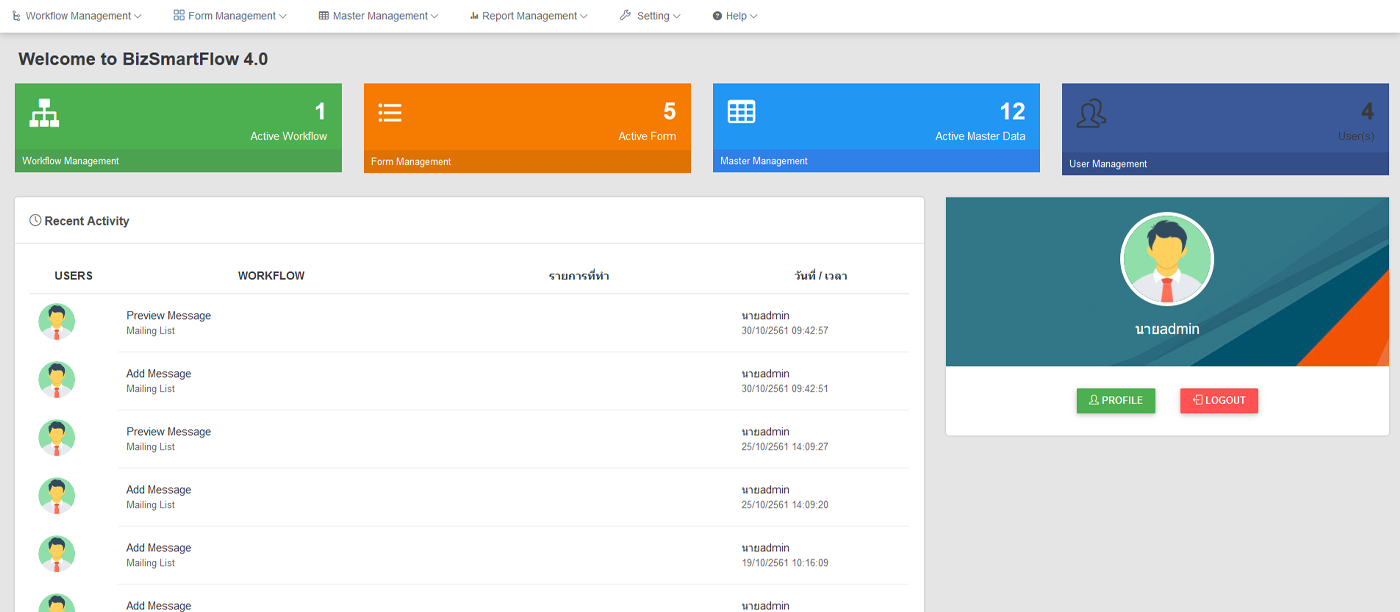
Task: Click the Form Management grid icon in navbar
Action: 179,15
